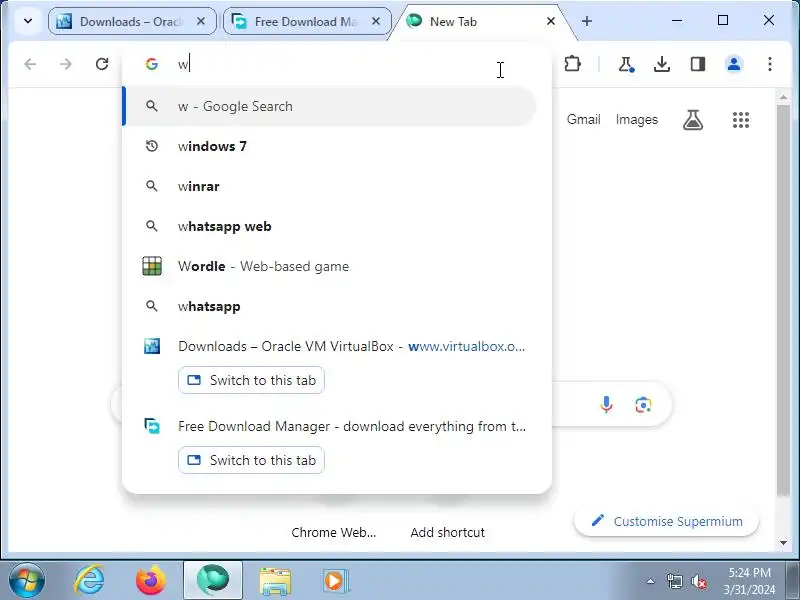Image resolution: width=800 pixels, height=600 pixels.
Task: Click the windows 7 history clock icon
Action: 152,146
